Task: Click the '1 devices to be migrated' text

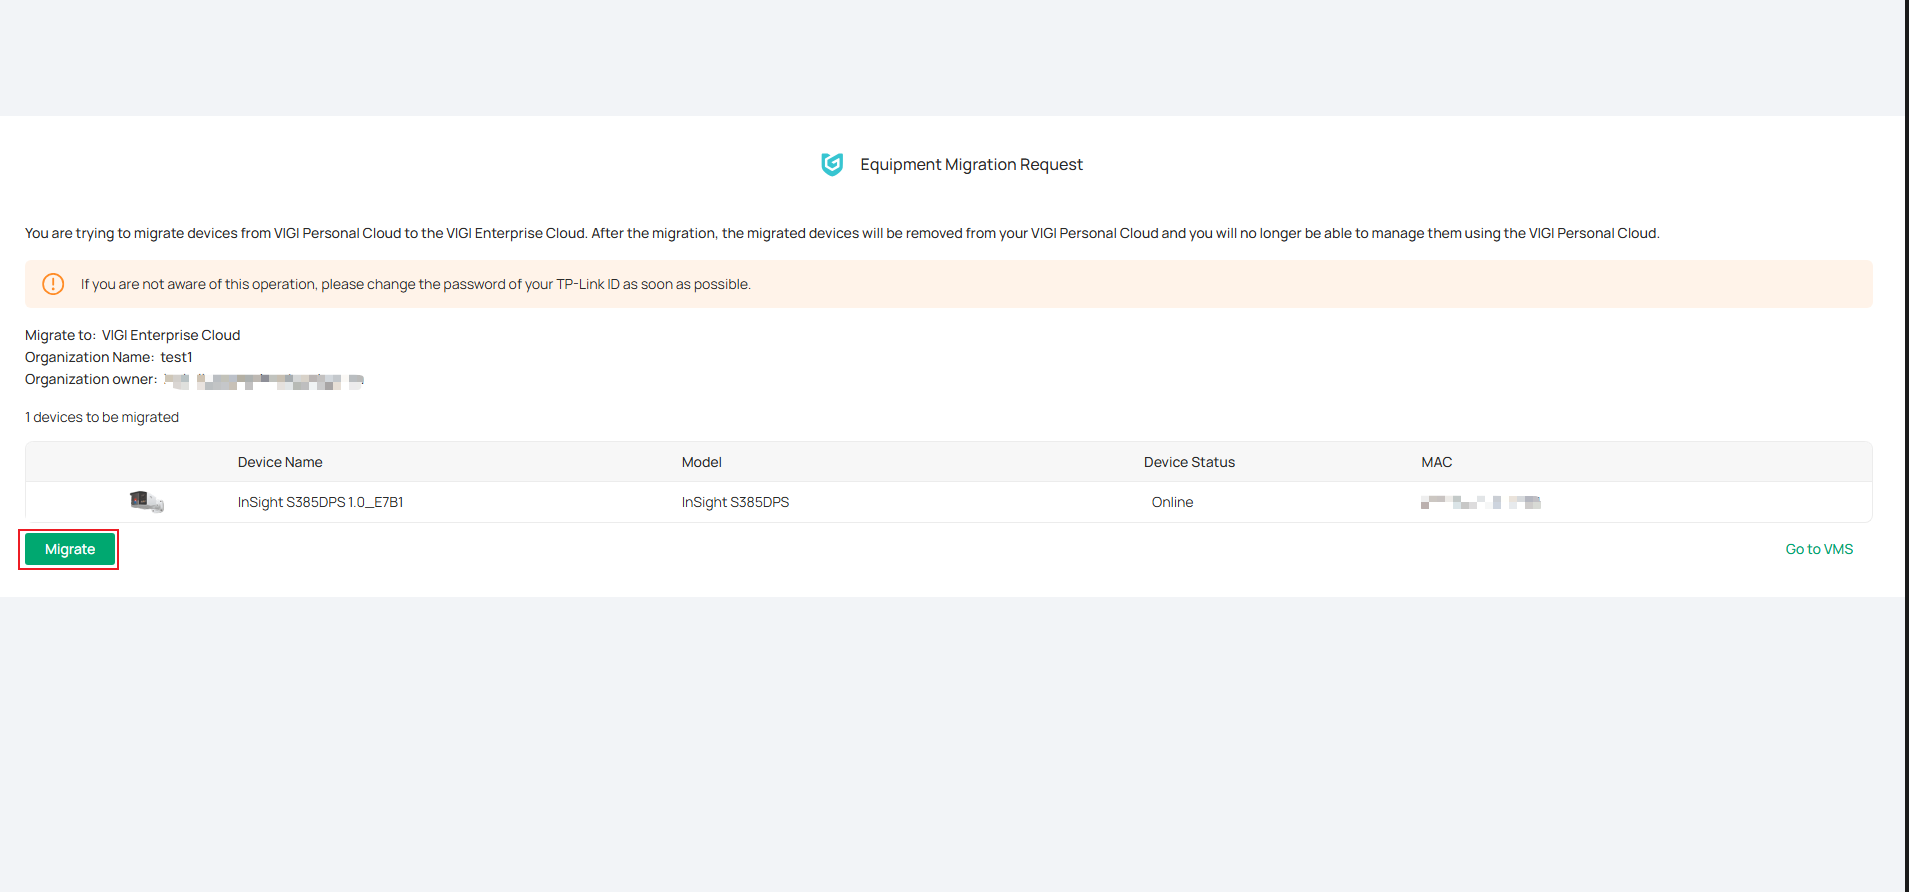Action: coord(102,417)
